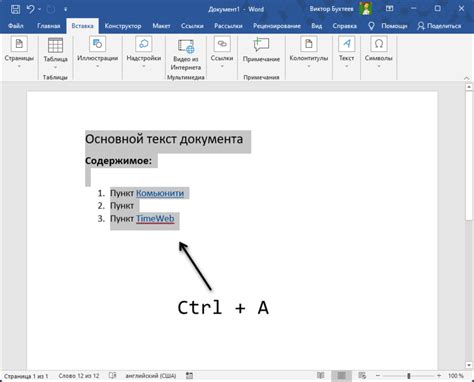
Task: Open the Символы symbols group
Action: click(x=378, y=53)
